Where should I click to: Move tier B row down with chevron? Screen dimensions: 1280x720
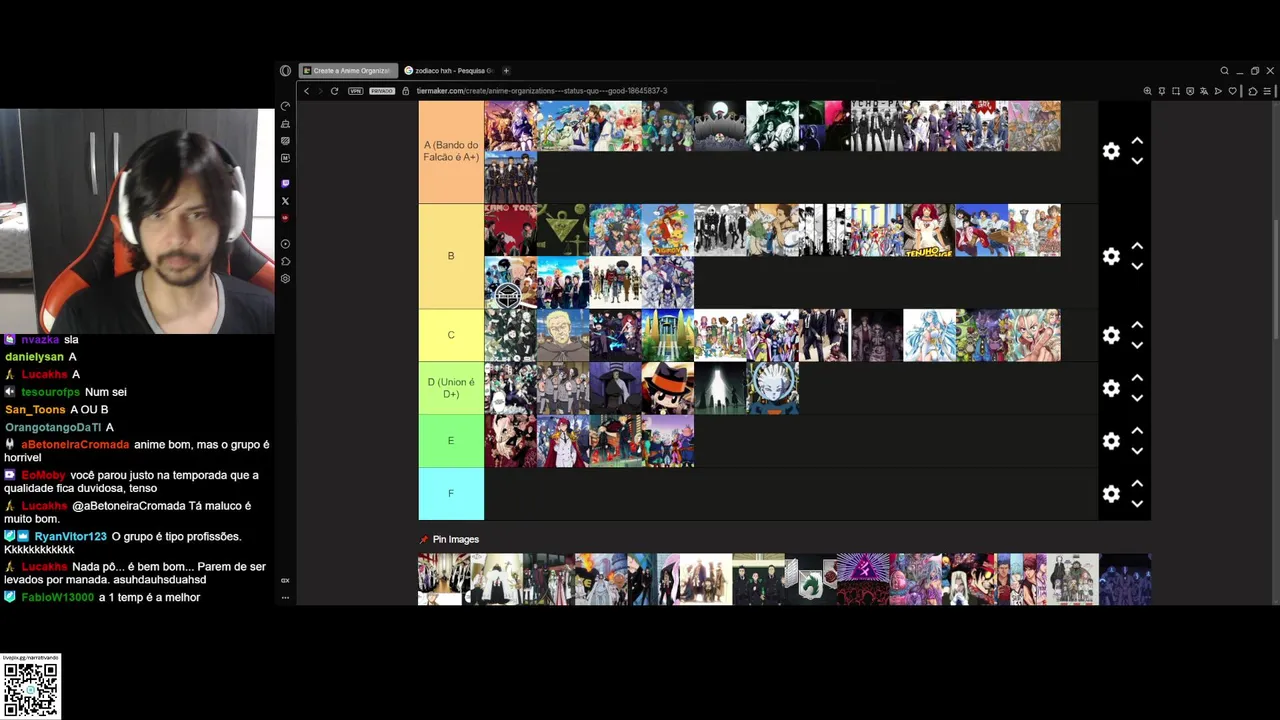[1137, 266]
